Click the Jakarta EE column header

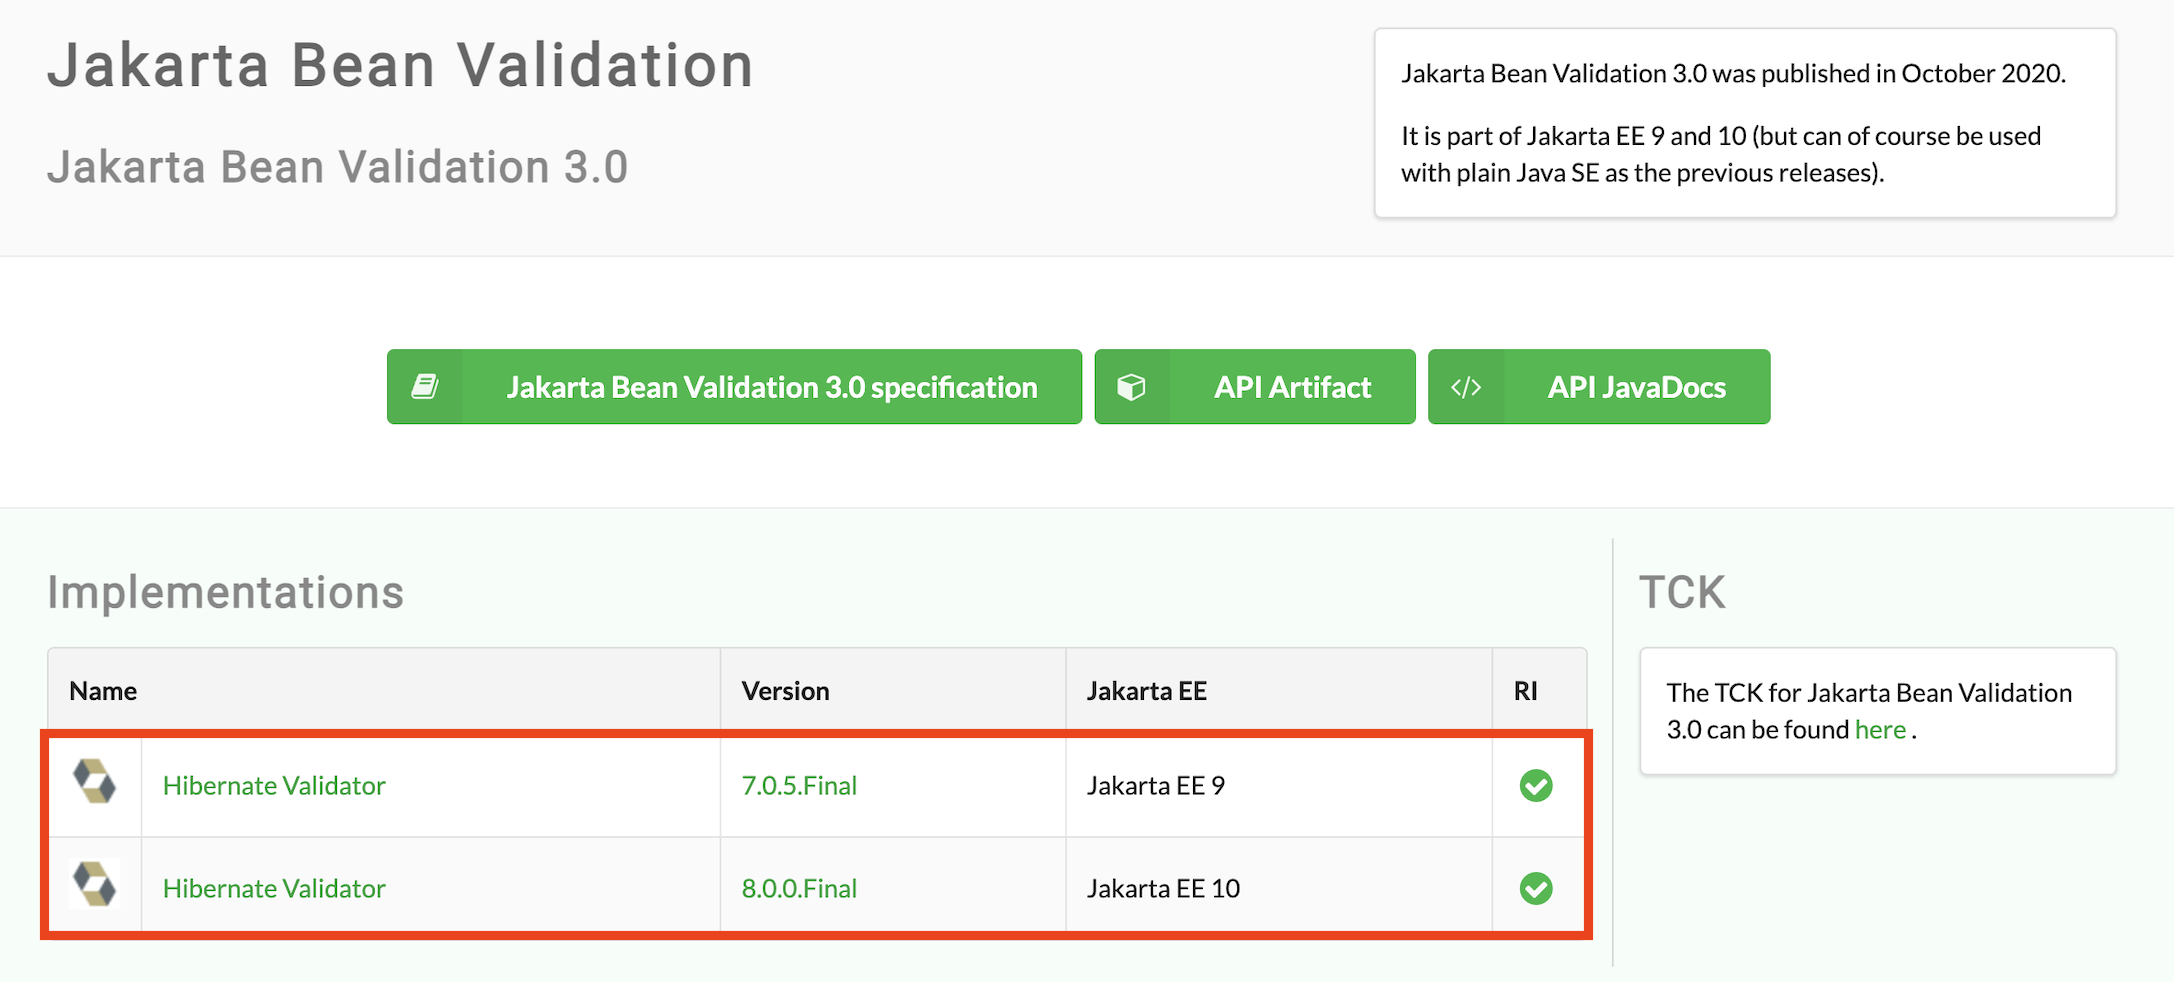pos(1146,691)
